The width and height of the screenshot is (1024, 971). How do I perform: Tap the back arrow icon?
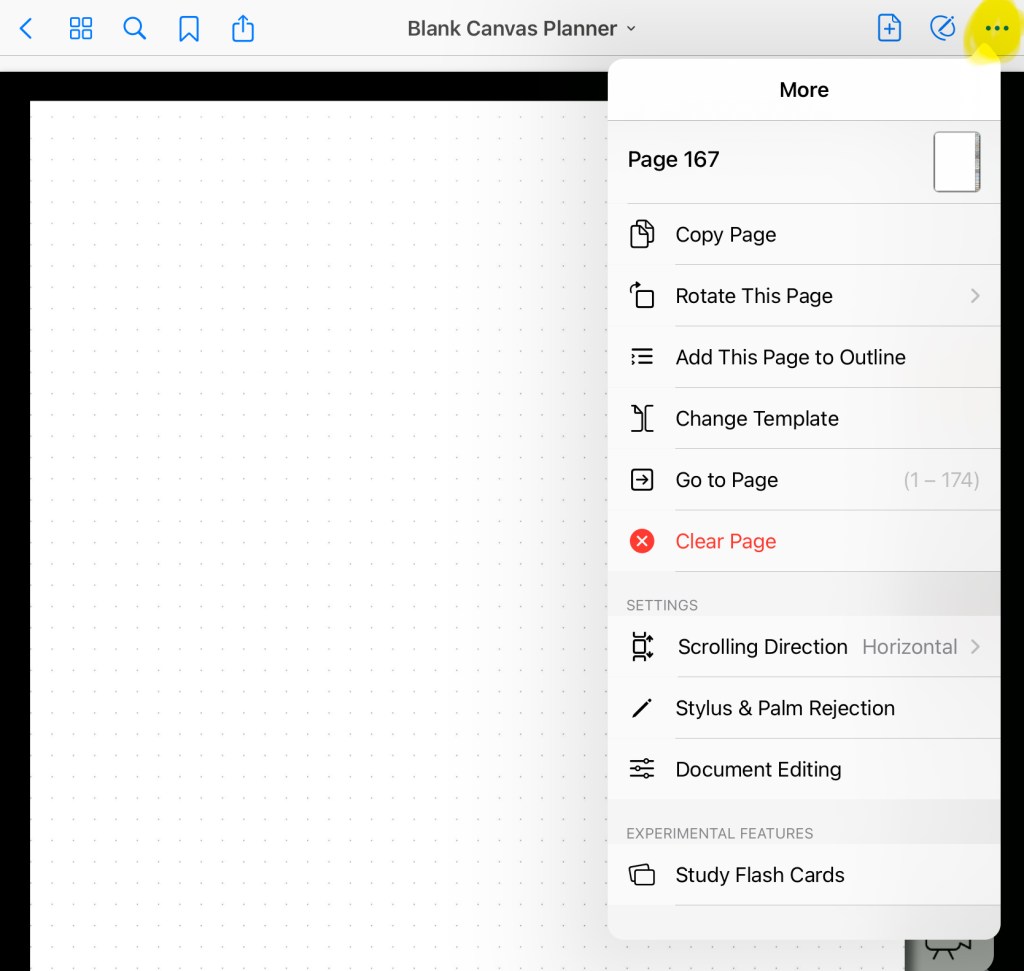coord(27,29)
